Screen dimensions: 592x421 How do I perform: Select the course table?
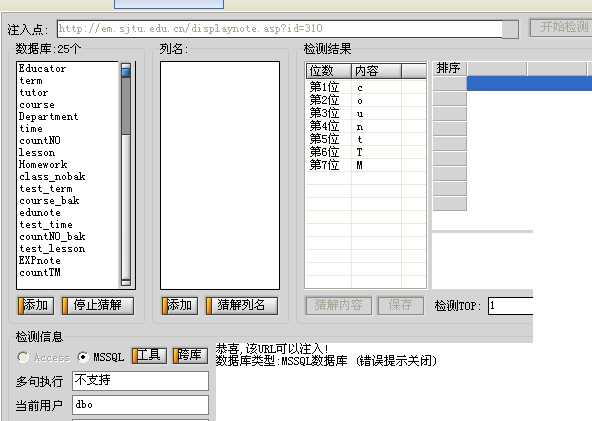[x=37, y=105]
